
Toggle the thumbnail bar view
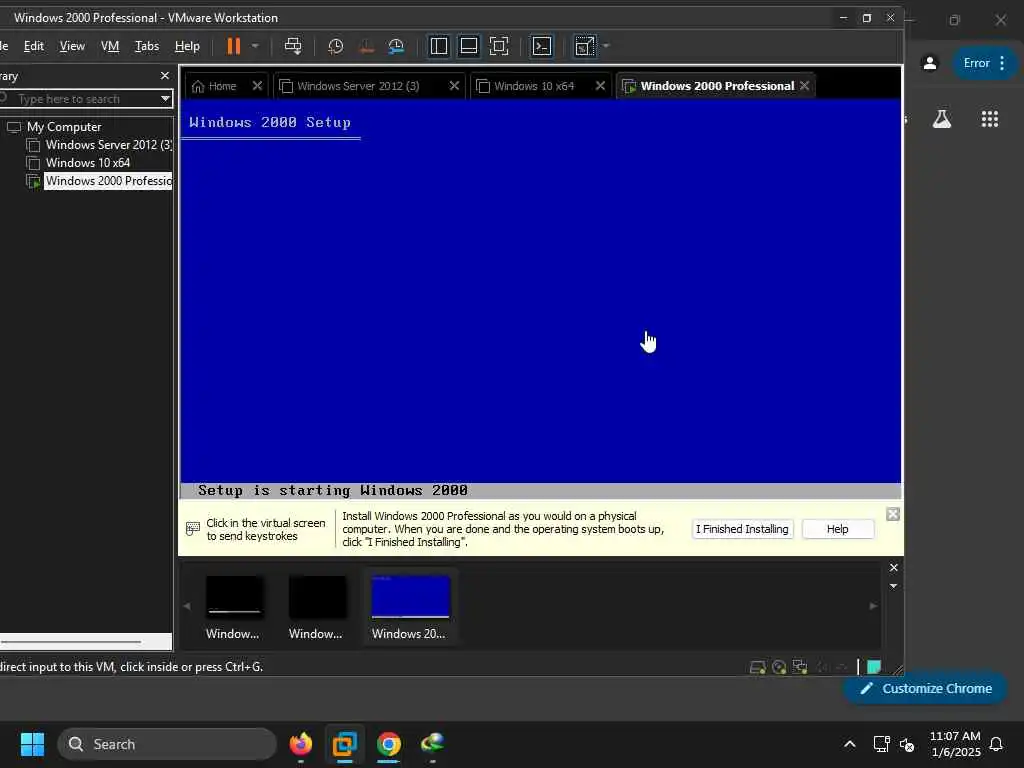pyautogui.click(x=469, y=46)
